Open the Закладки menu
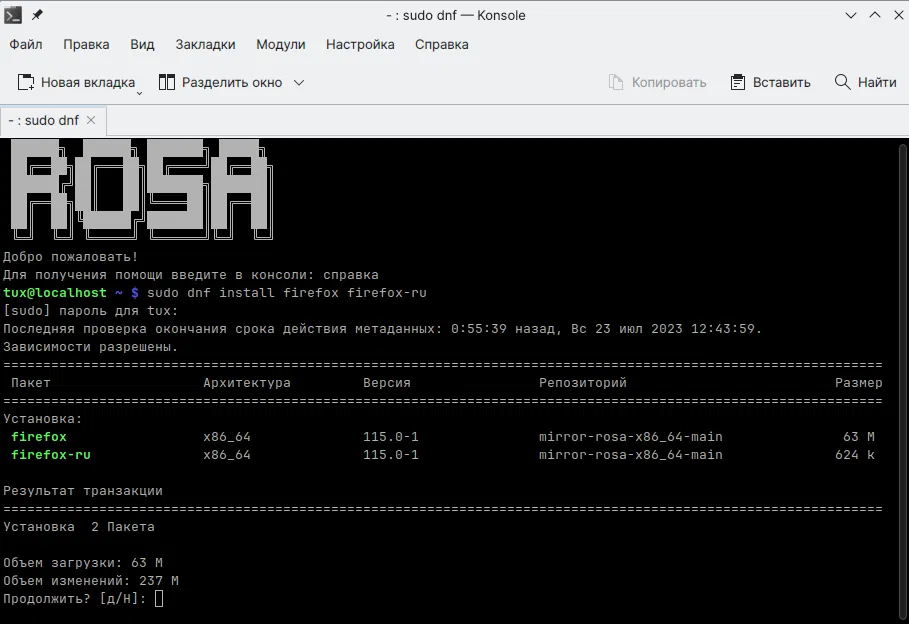This screenshot has height=624, width=909. click(x=205, y=44)
